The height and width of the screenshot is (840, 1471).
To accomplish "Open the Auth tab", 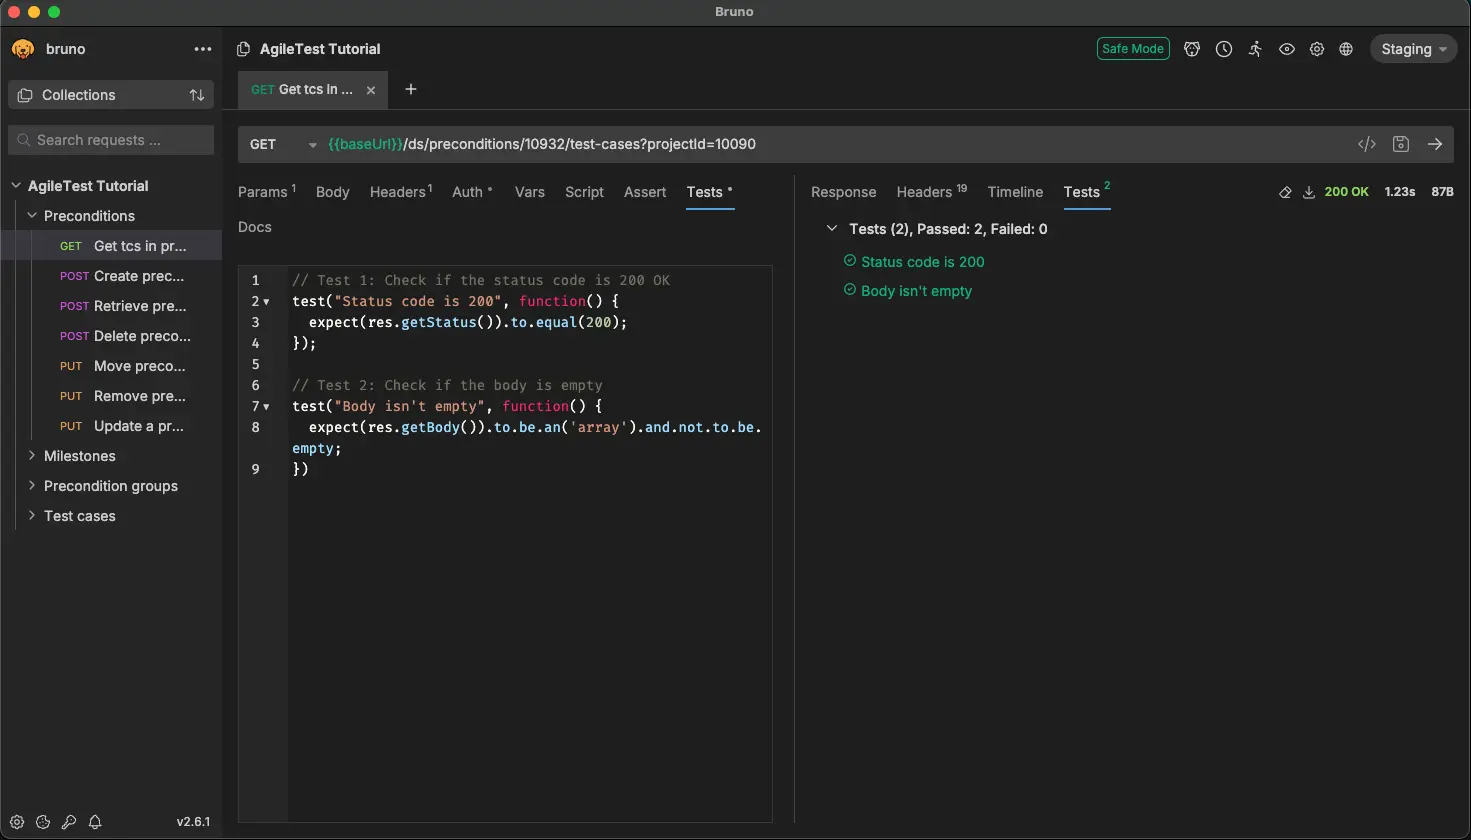I will coord(472,192).
